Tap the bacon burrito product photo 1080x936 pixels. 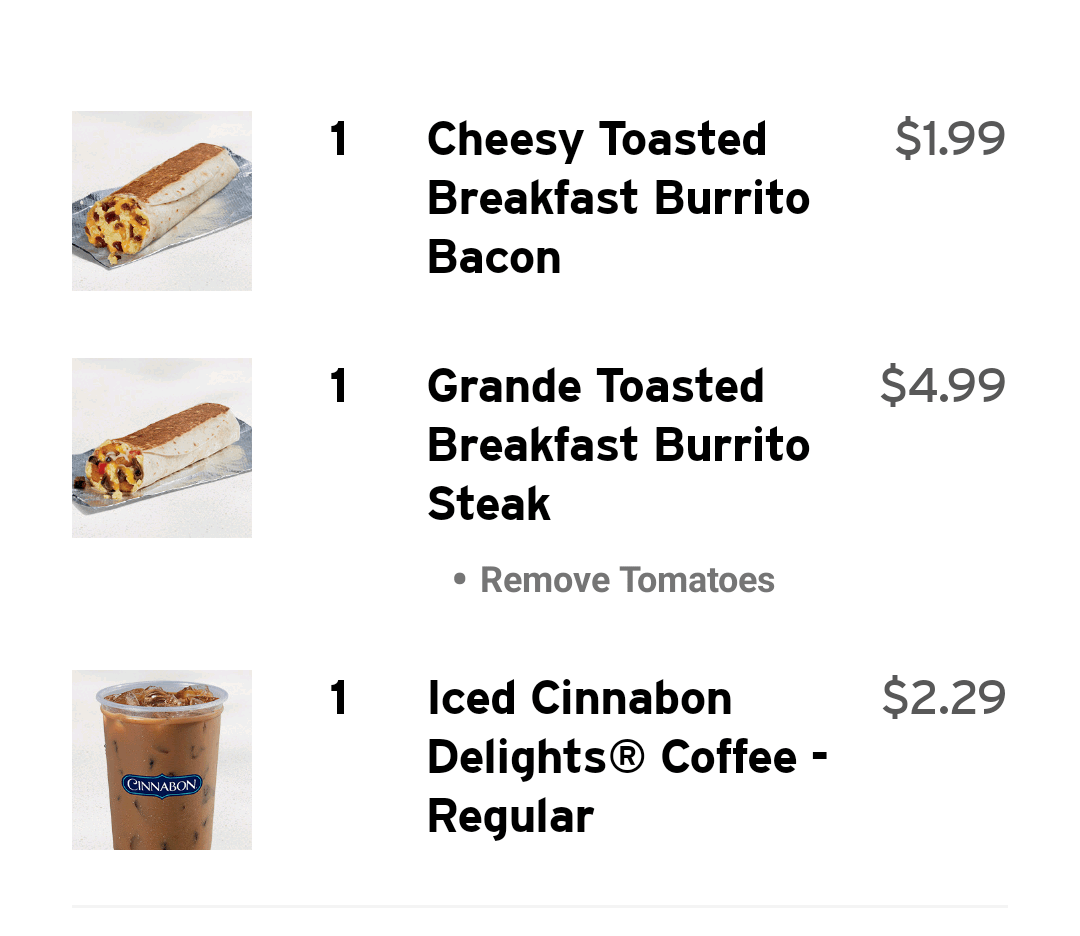point(162,201)
